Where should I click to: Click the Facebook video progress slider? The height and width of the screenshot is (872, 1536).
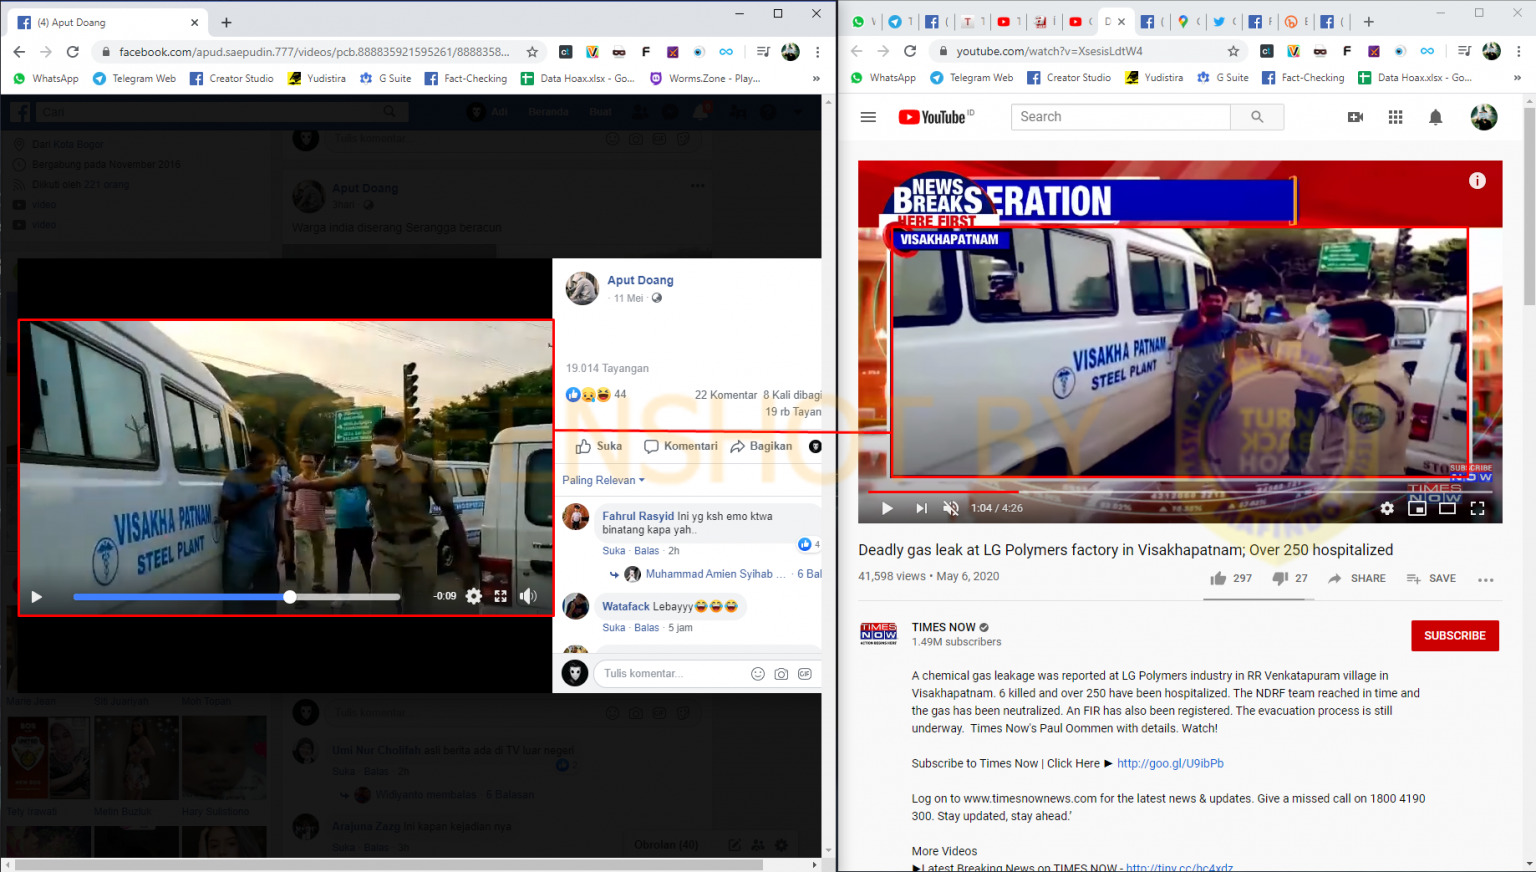pos(237,597)
